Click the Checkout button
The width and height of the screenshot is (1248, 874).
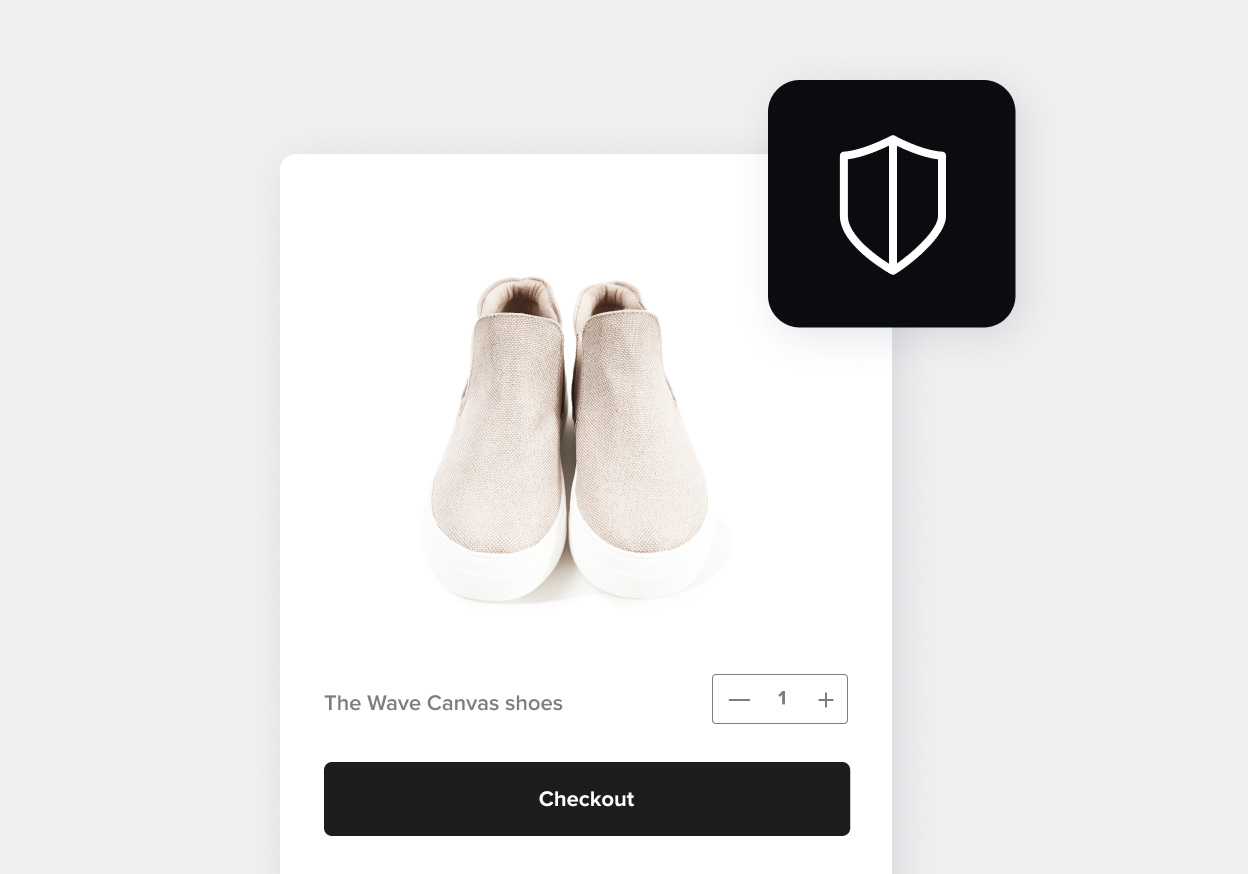[x=587, y=799]
